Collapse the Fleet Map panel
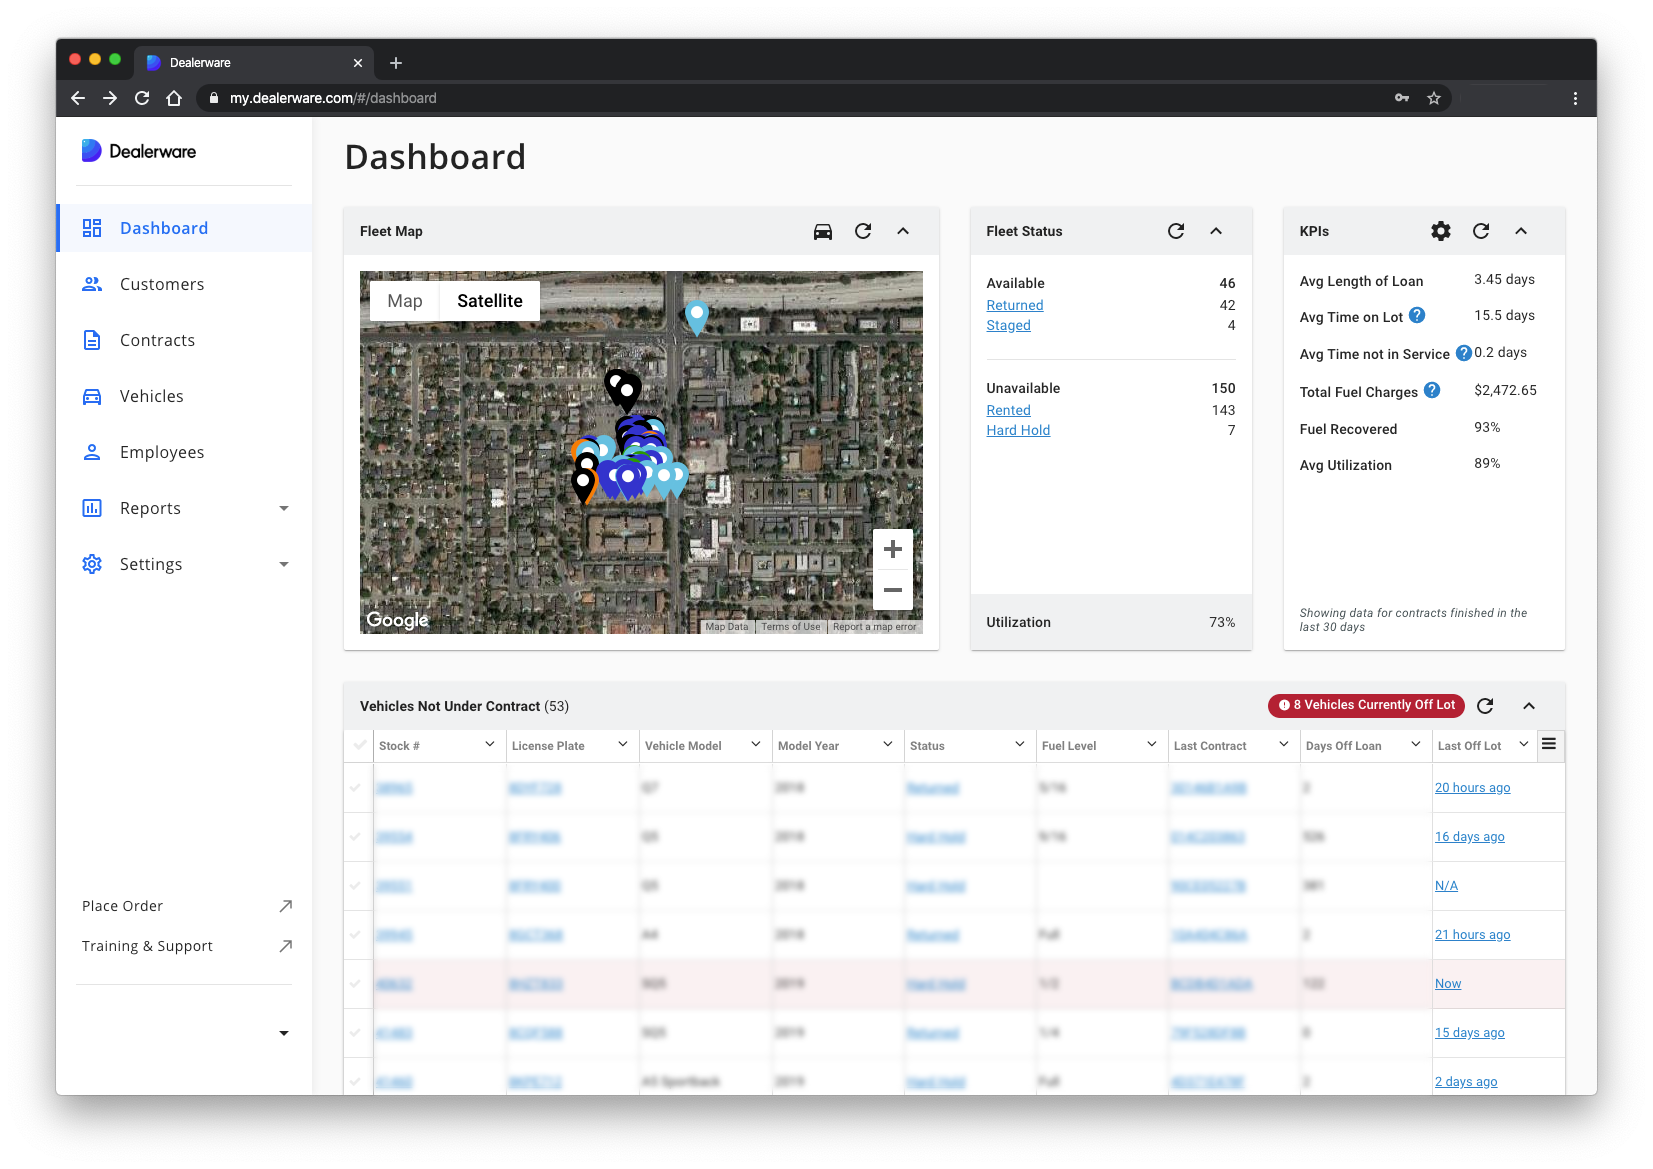1653x1169 pixels. (x=903, y=231)
